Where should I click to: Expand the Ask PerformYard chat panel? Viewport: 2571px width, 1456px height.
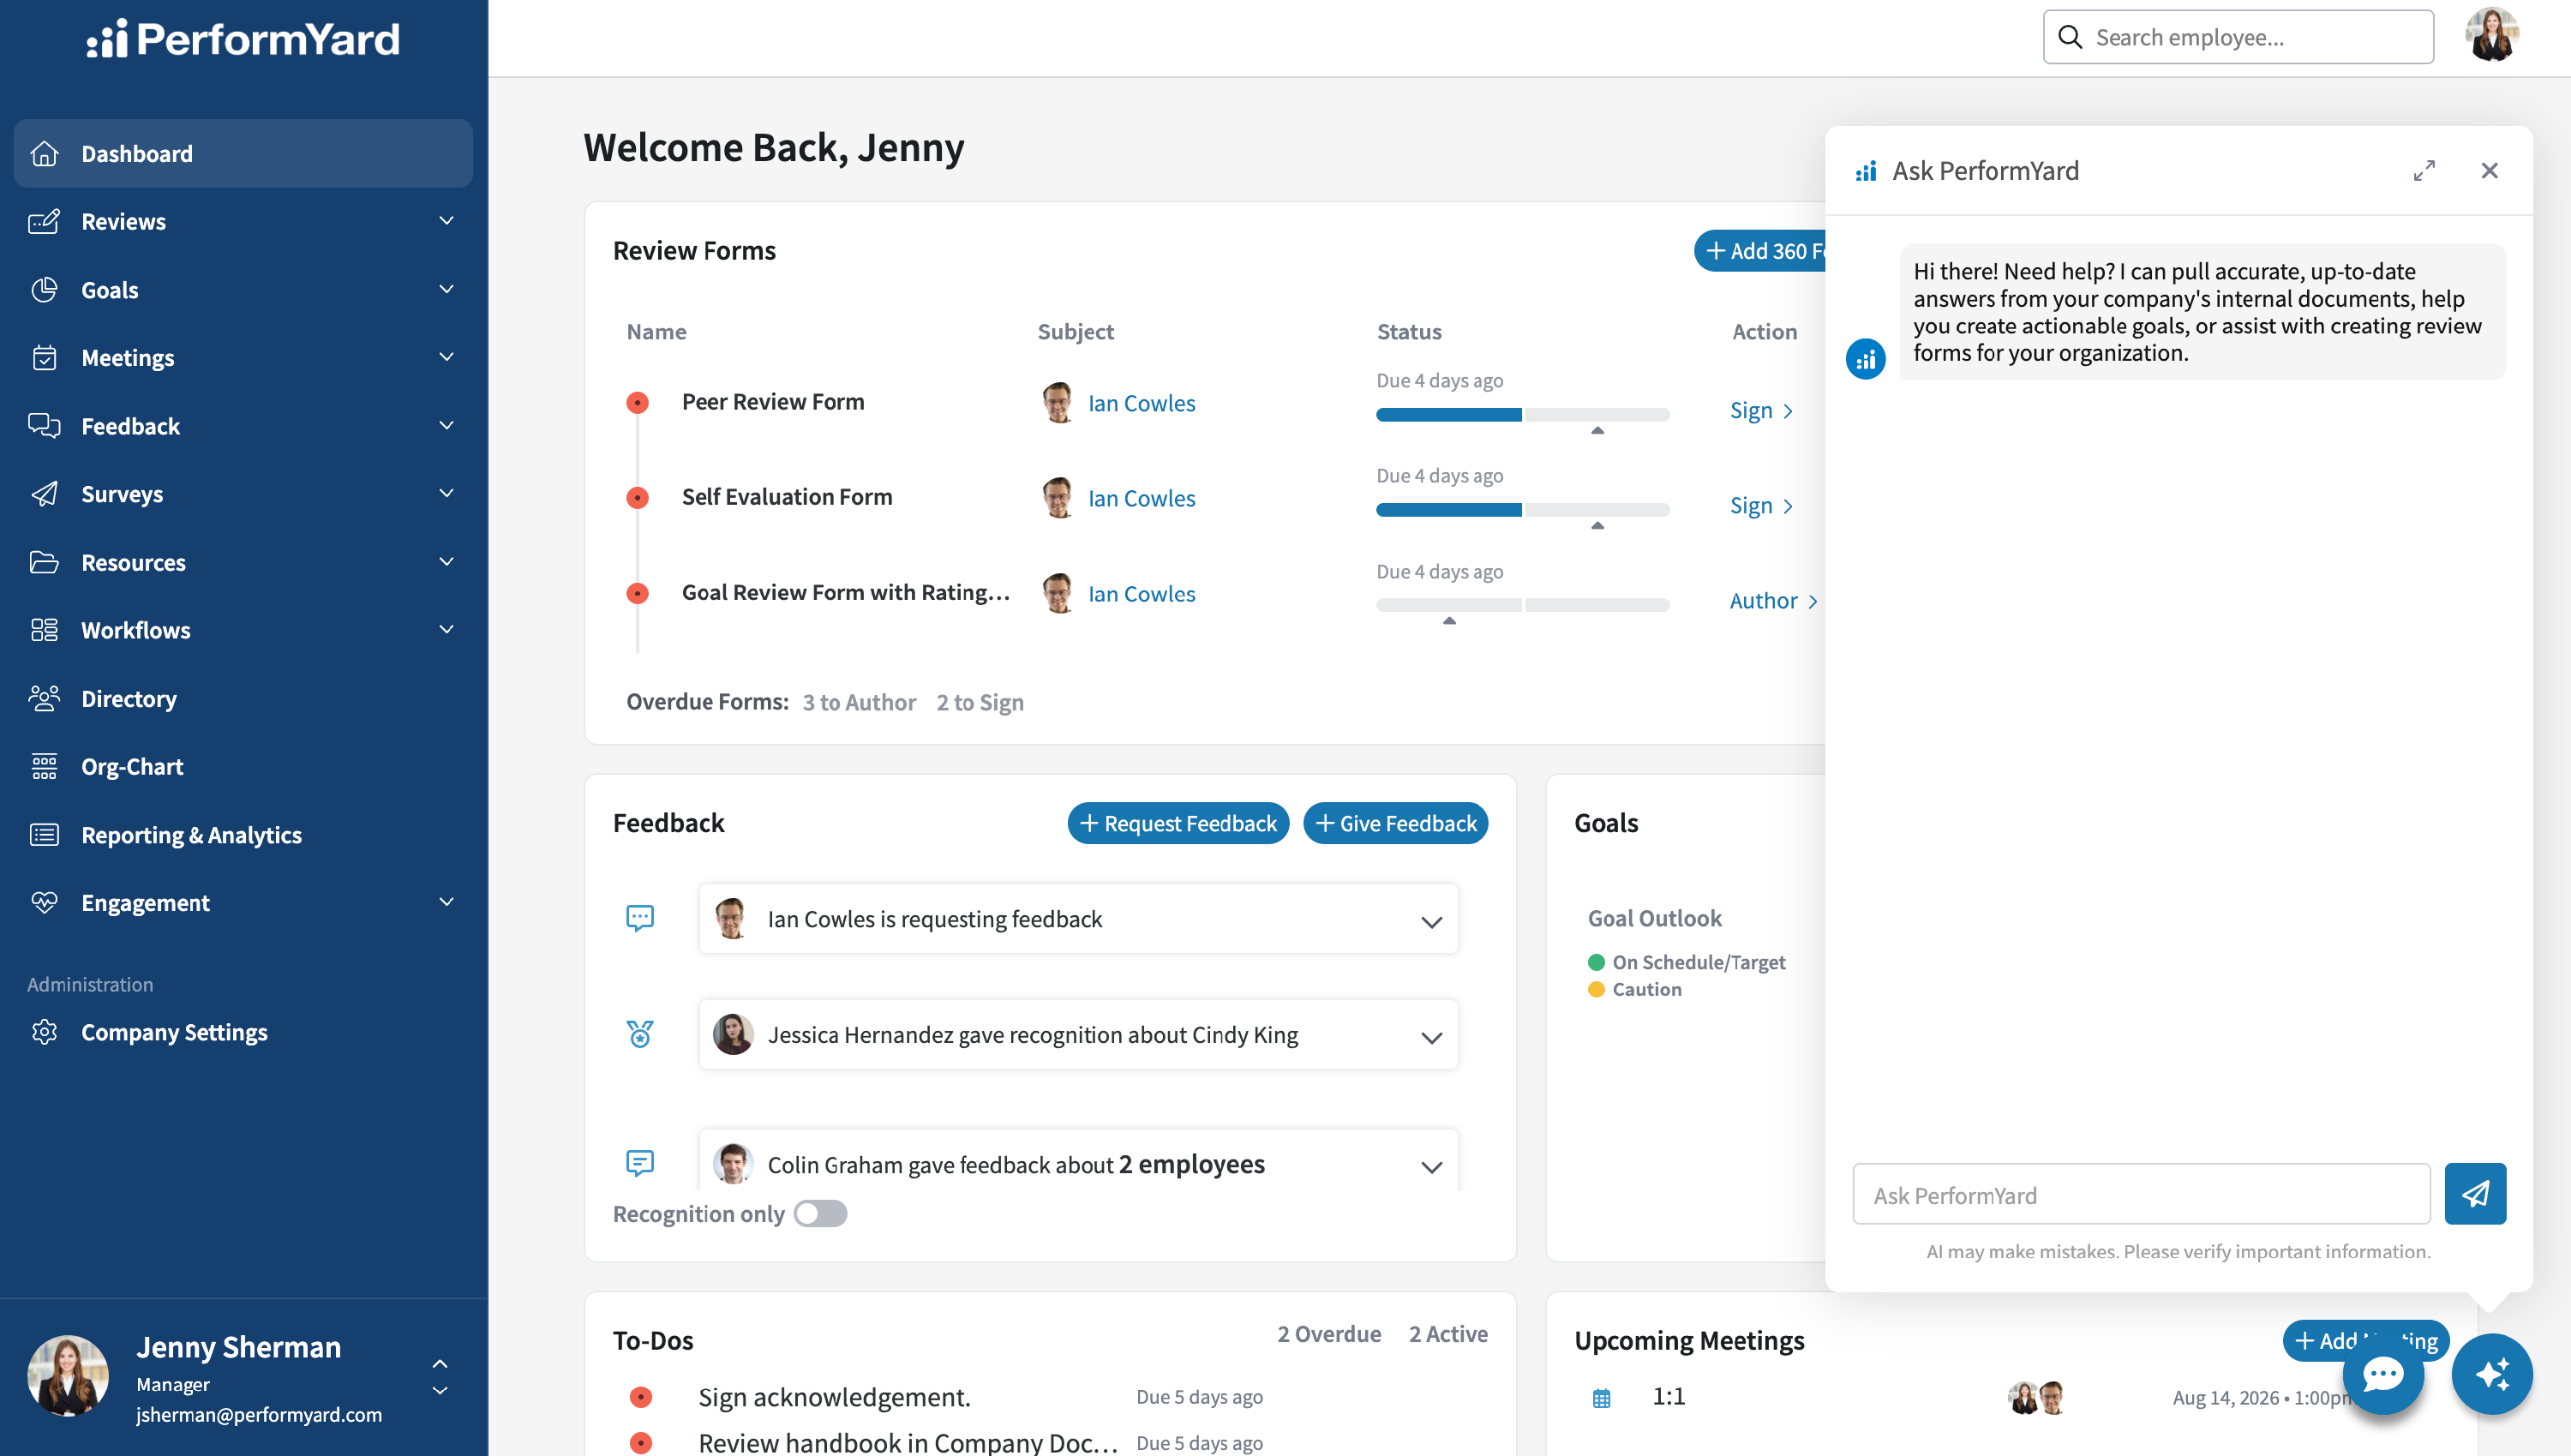(x=2424, y=171)
